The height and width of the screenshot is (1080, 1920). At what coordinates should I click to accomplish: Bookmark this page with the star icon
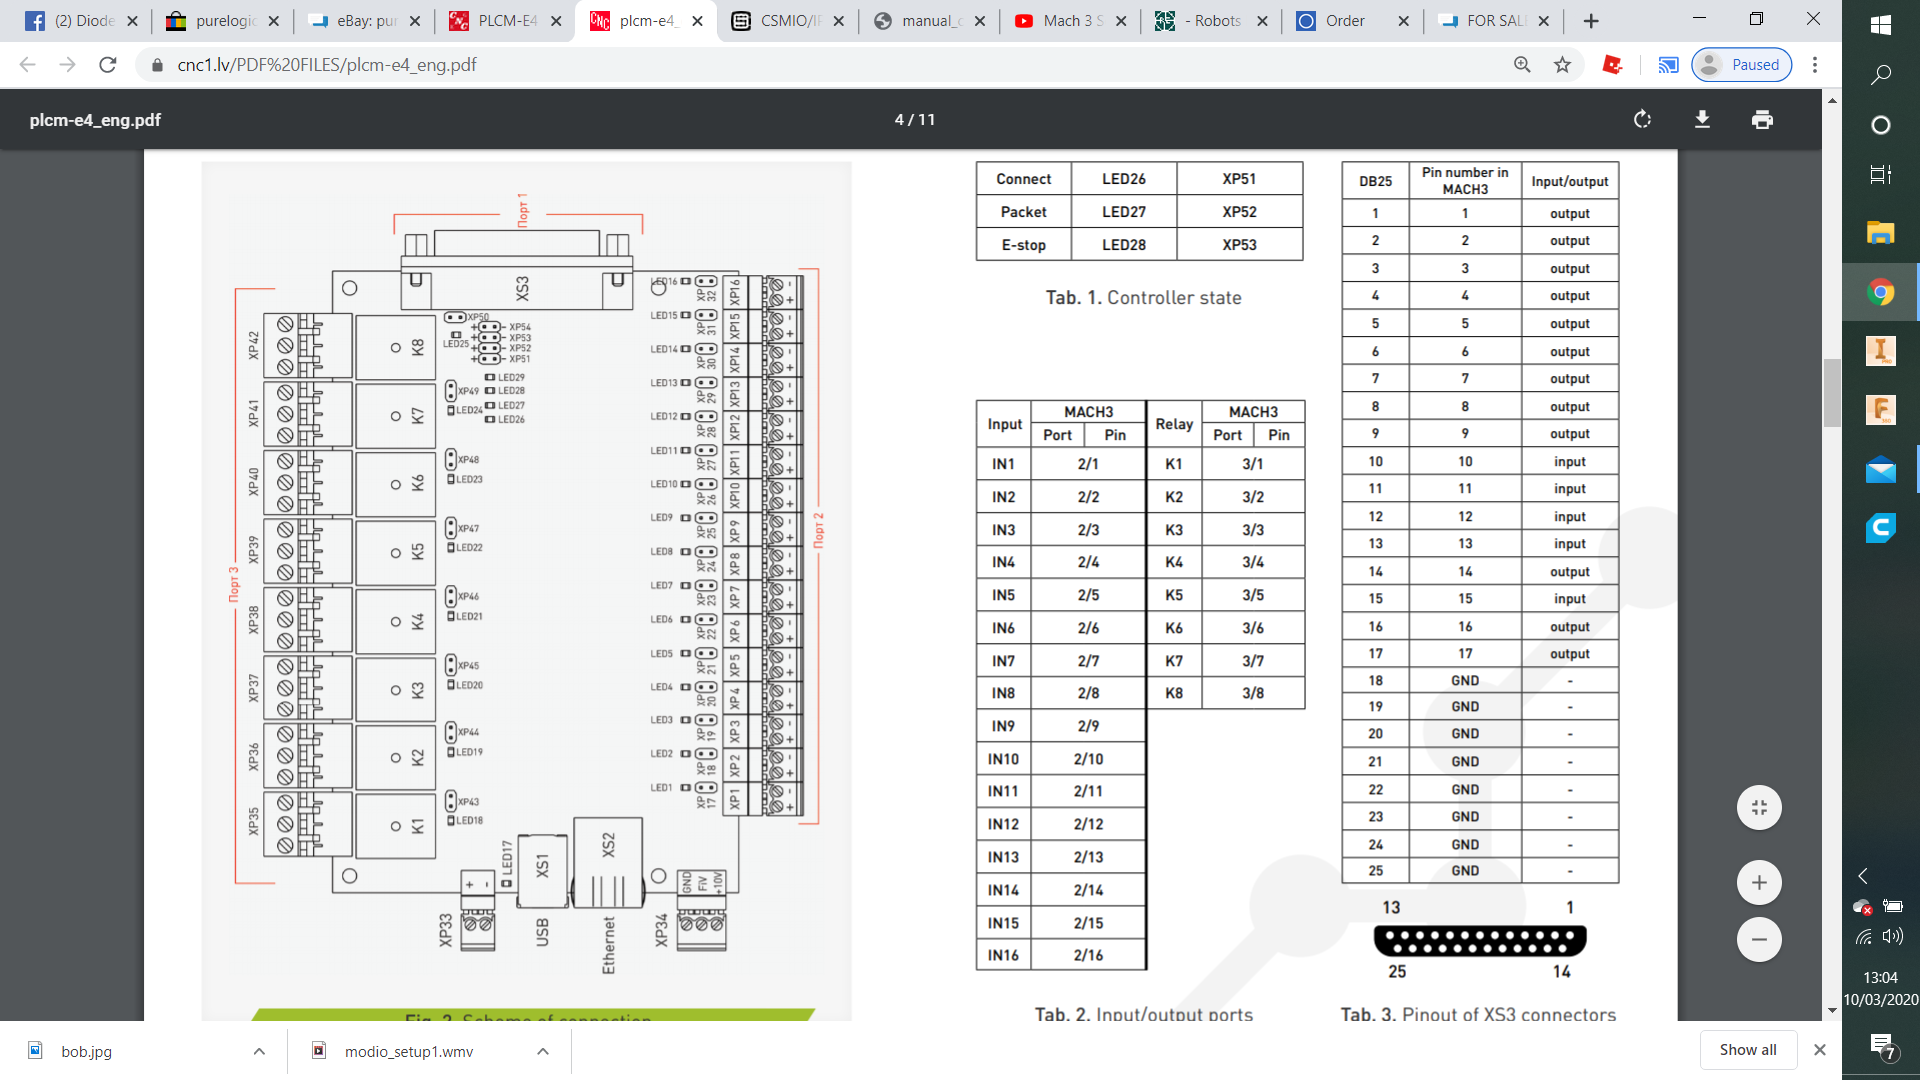click(x=1562, y=65)
